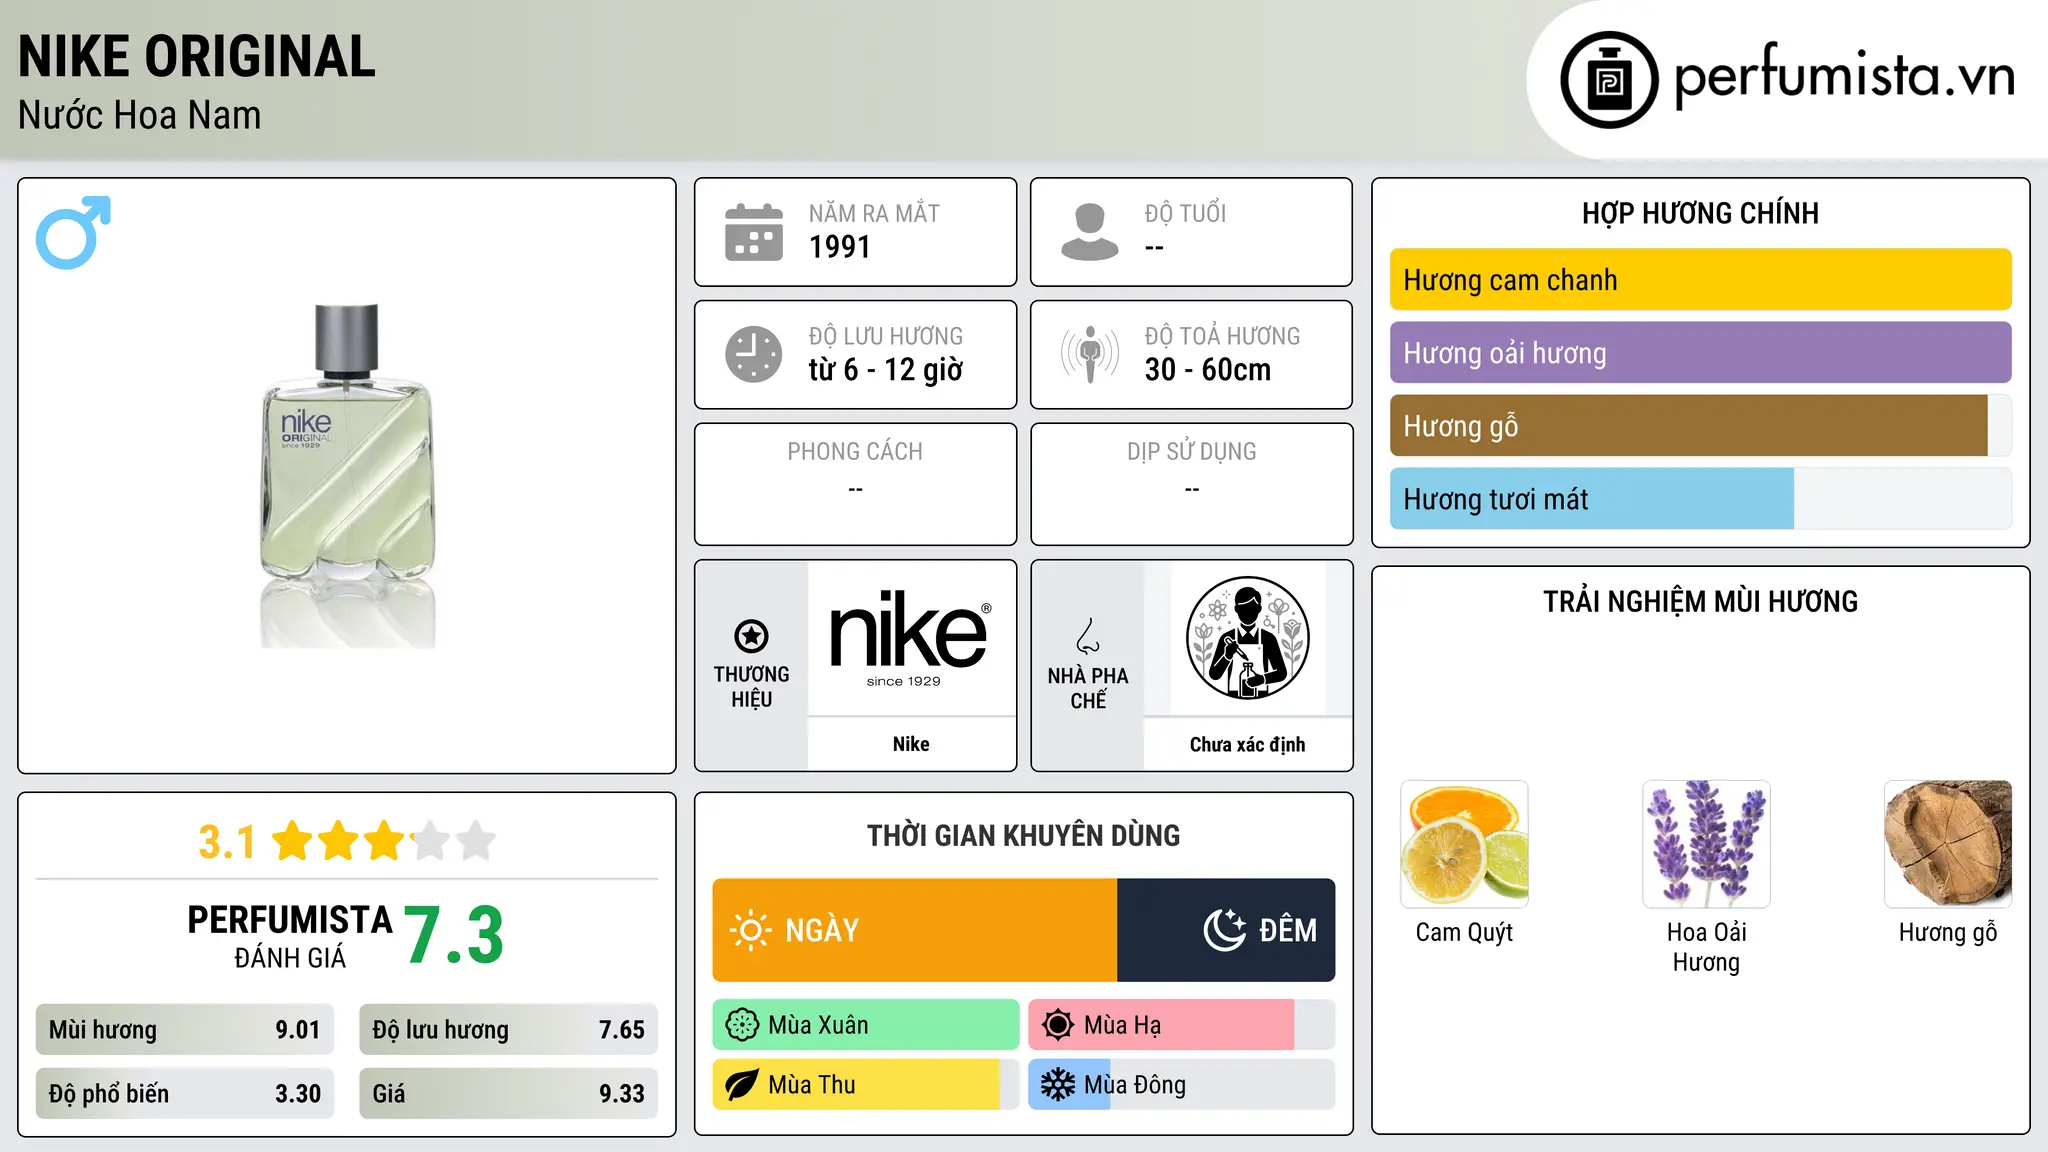
Task: Click the male gender symbol icon
Action: pos(73,232)
